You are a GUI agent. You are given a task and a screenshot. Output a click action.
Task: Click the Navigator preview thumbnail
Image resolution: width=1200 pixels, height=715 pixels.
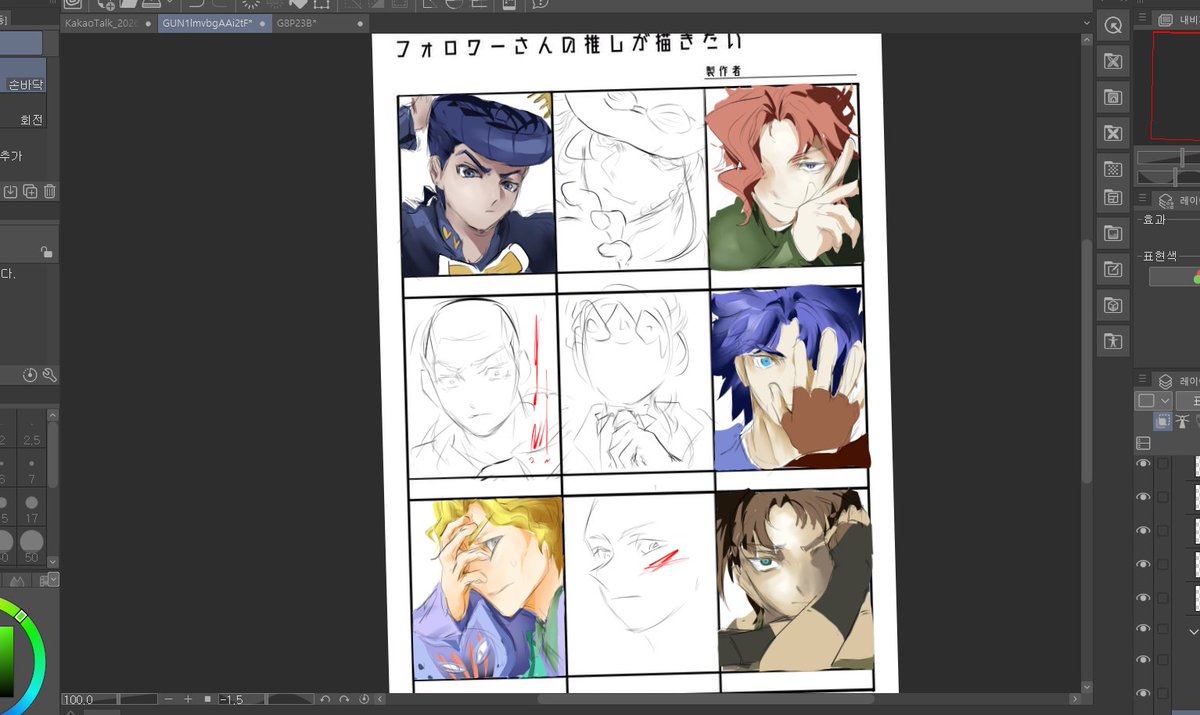[x=1176, y=85]
